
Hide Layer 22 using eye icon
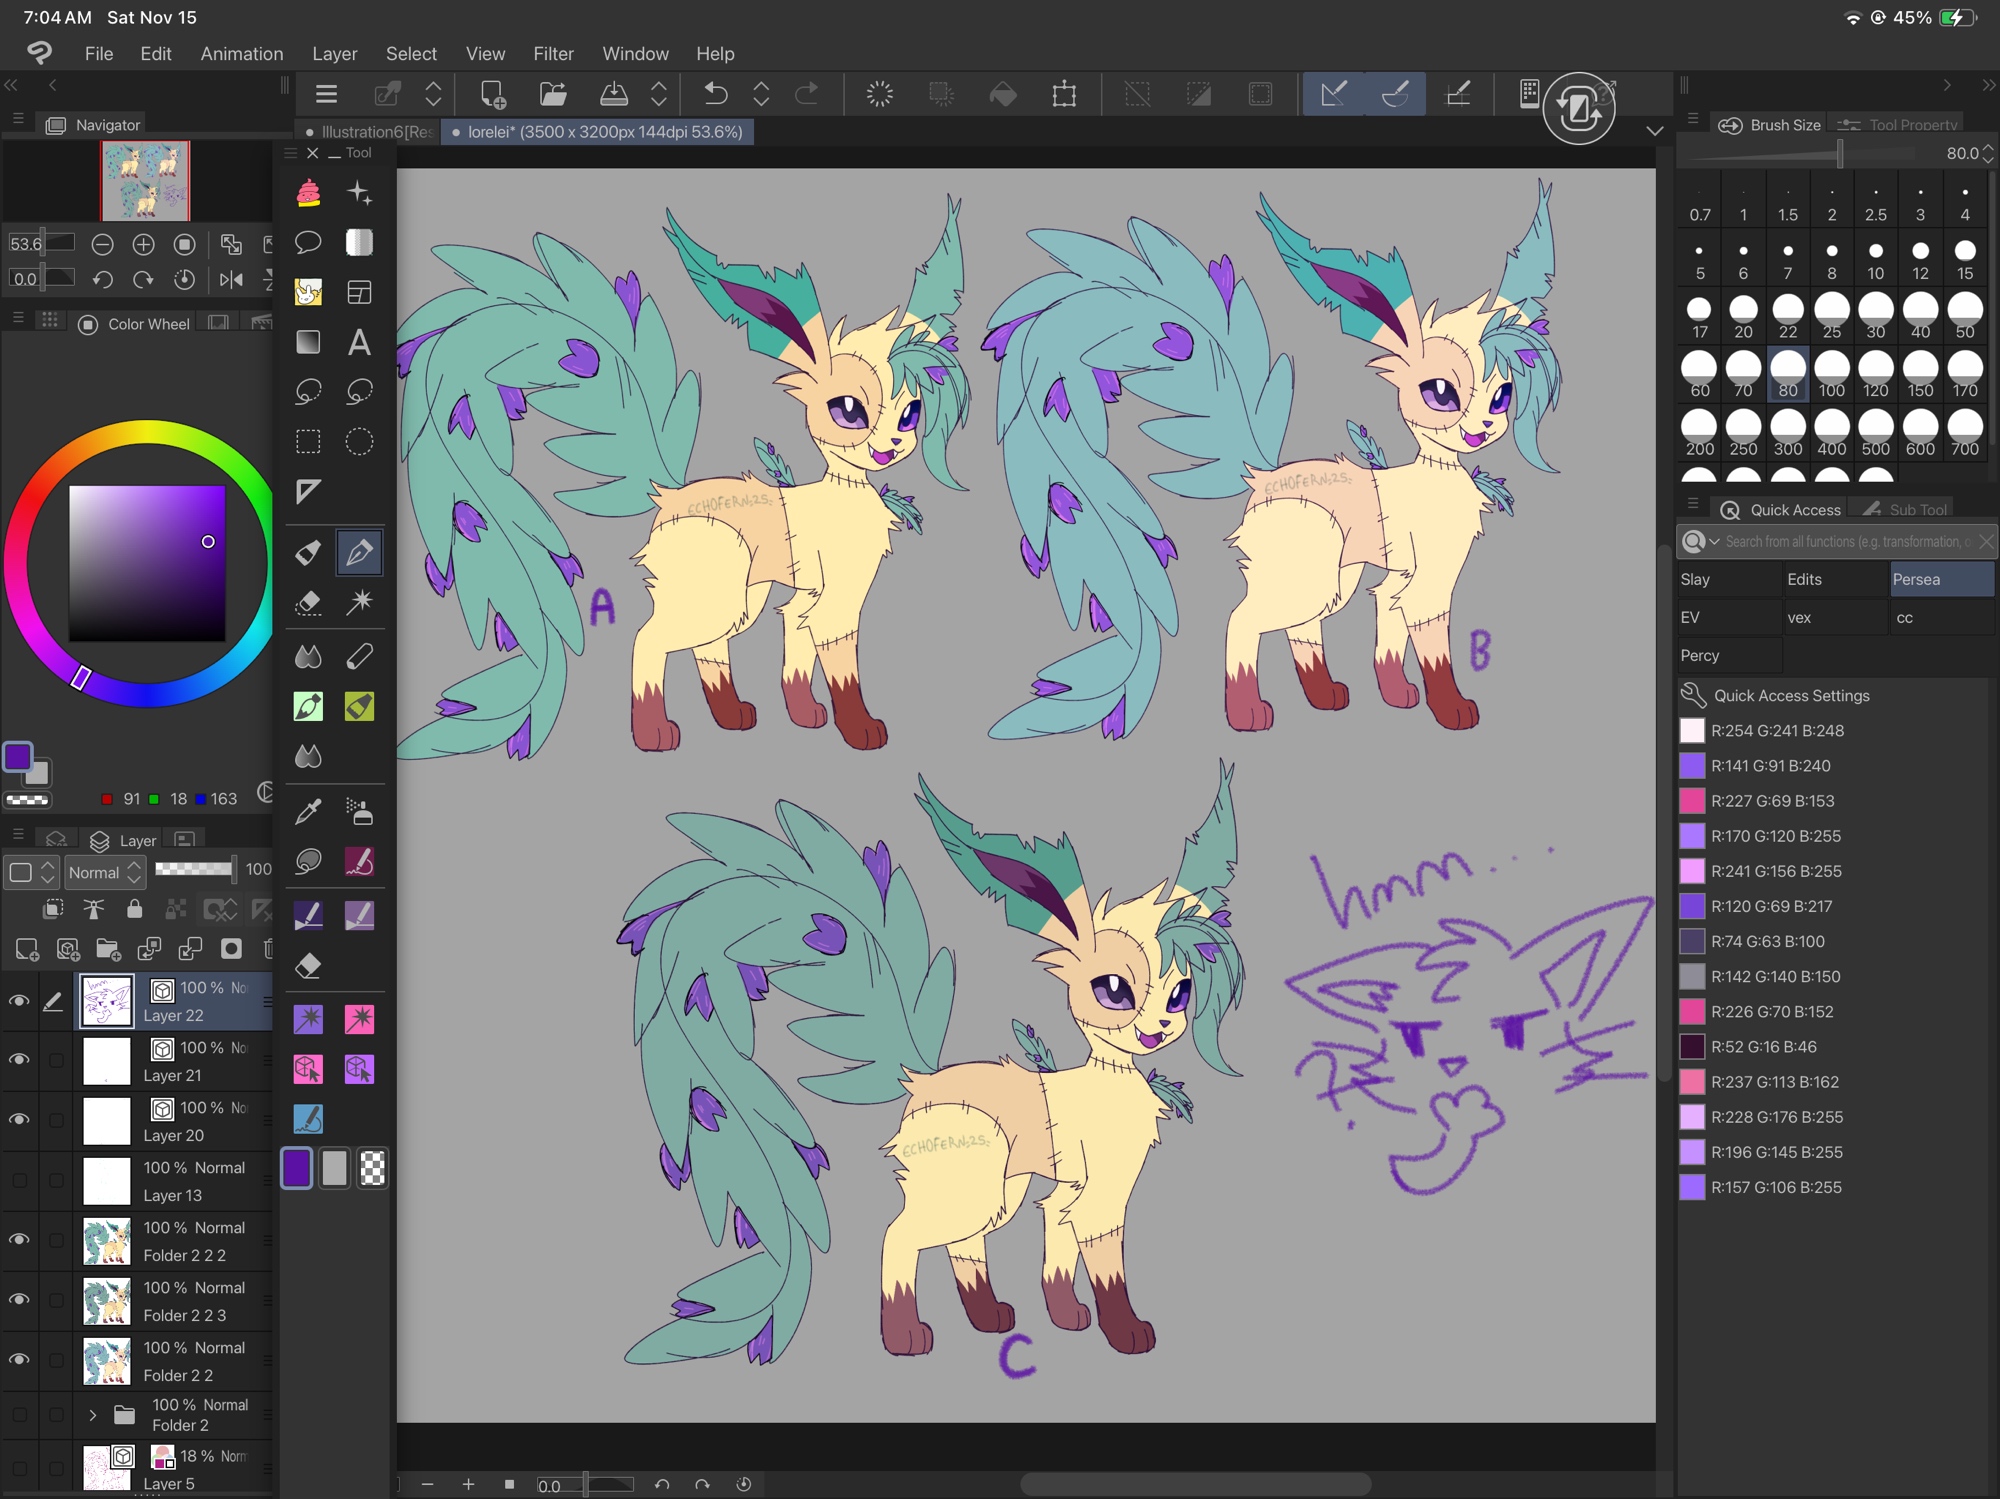(x=19, y=1001)
